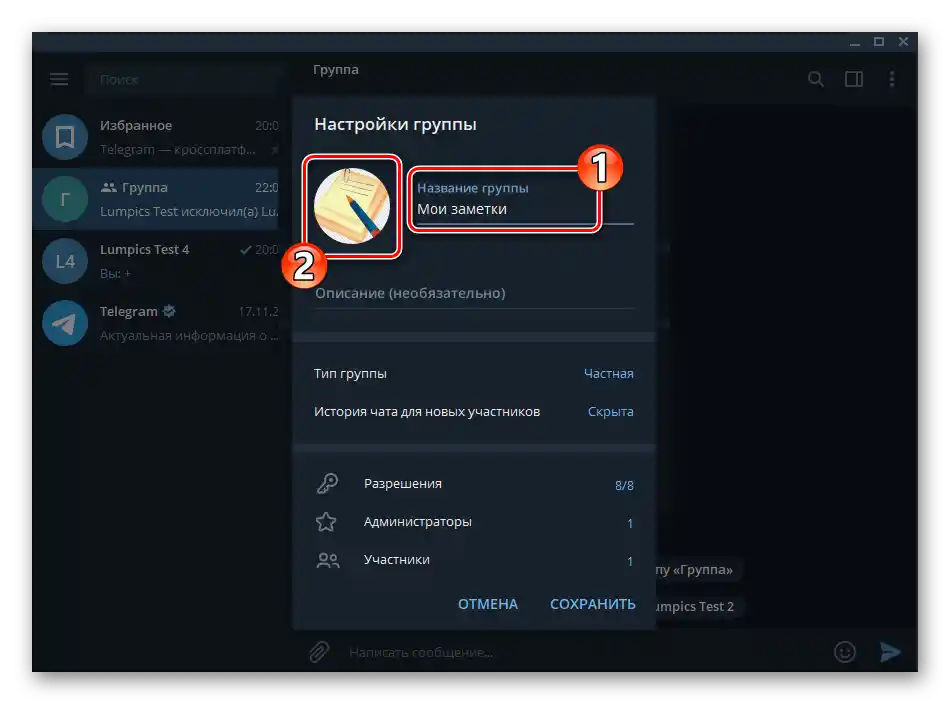Image resolution: width=950 pixels, height=704 pixels.
Task: Click the people icon beside Участники
Action: 328,559
